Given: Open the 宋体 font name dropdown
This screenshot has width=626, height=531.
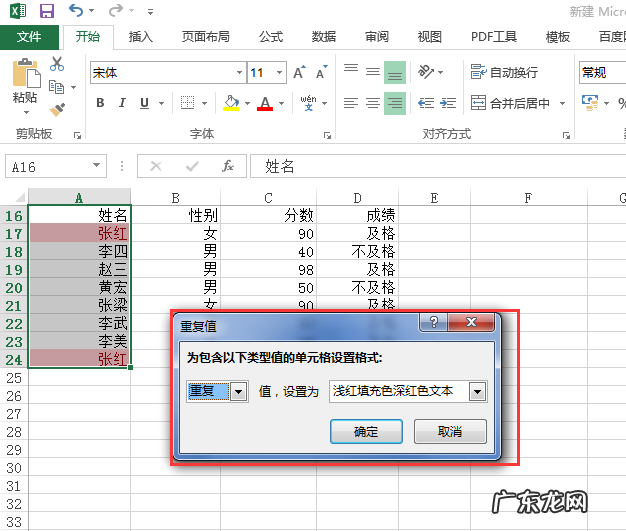Looking at the screenshot, I should (239, 72).
